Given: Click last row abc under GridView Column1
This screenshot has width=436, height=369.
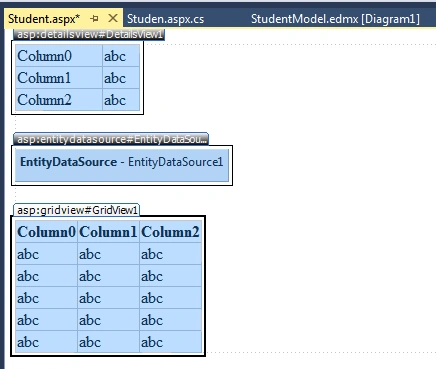Looking at the screenshot, I should click(108, 342).
